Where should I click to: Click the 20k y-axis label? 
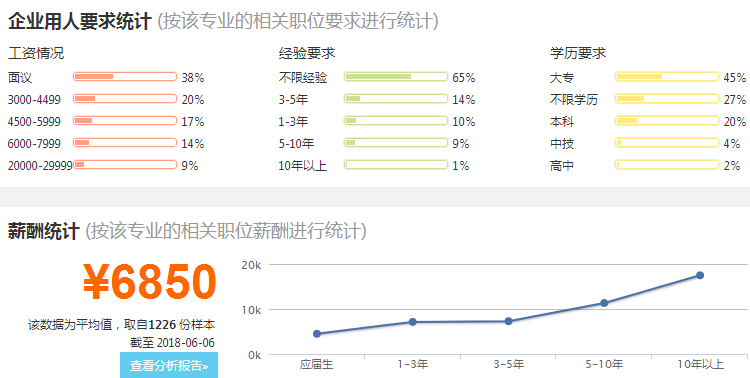tap(251, 265)
